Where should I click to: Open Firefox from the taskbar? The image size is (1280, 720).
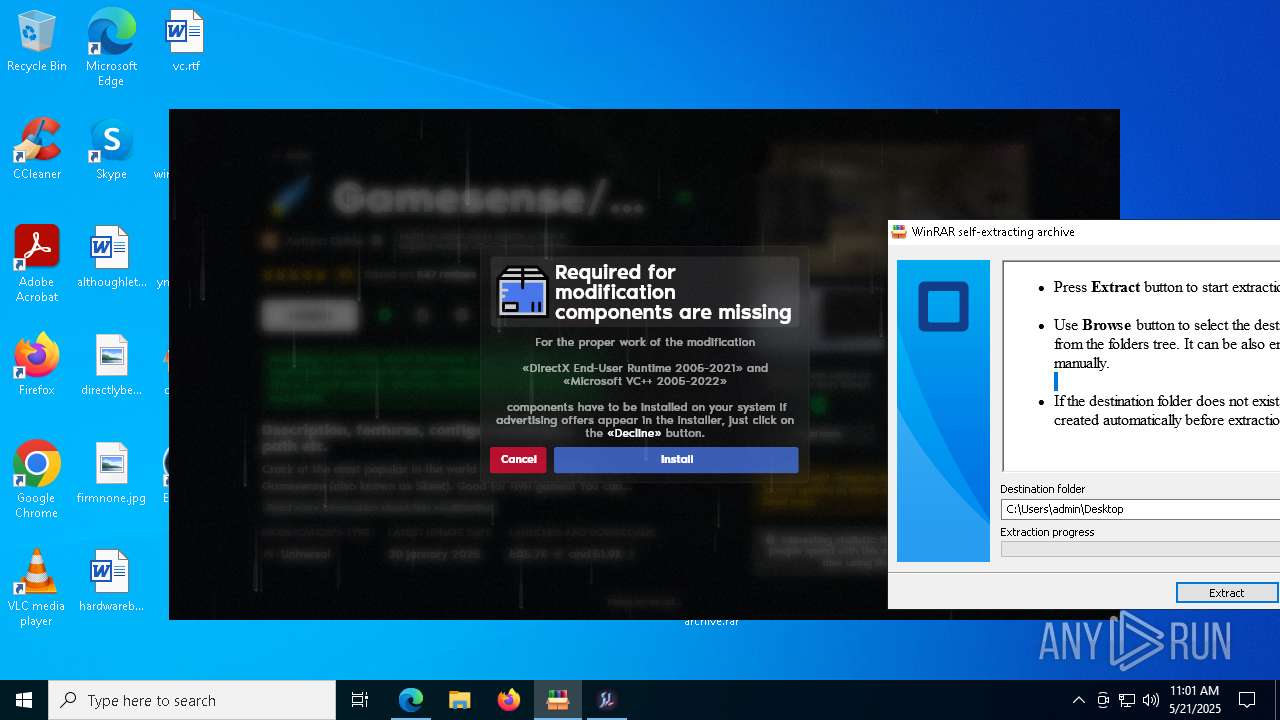point(509,700)
